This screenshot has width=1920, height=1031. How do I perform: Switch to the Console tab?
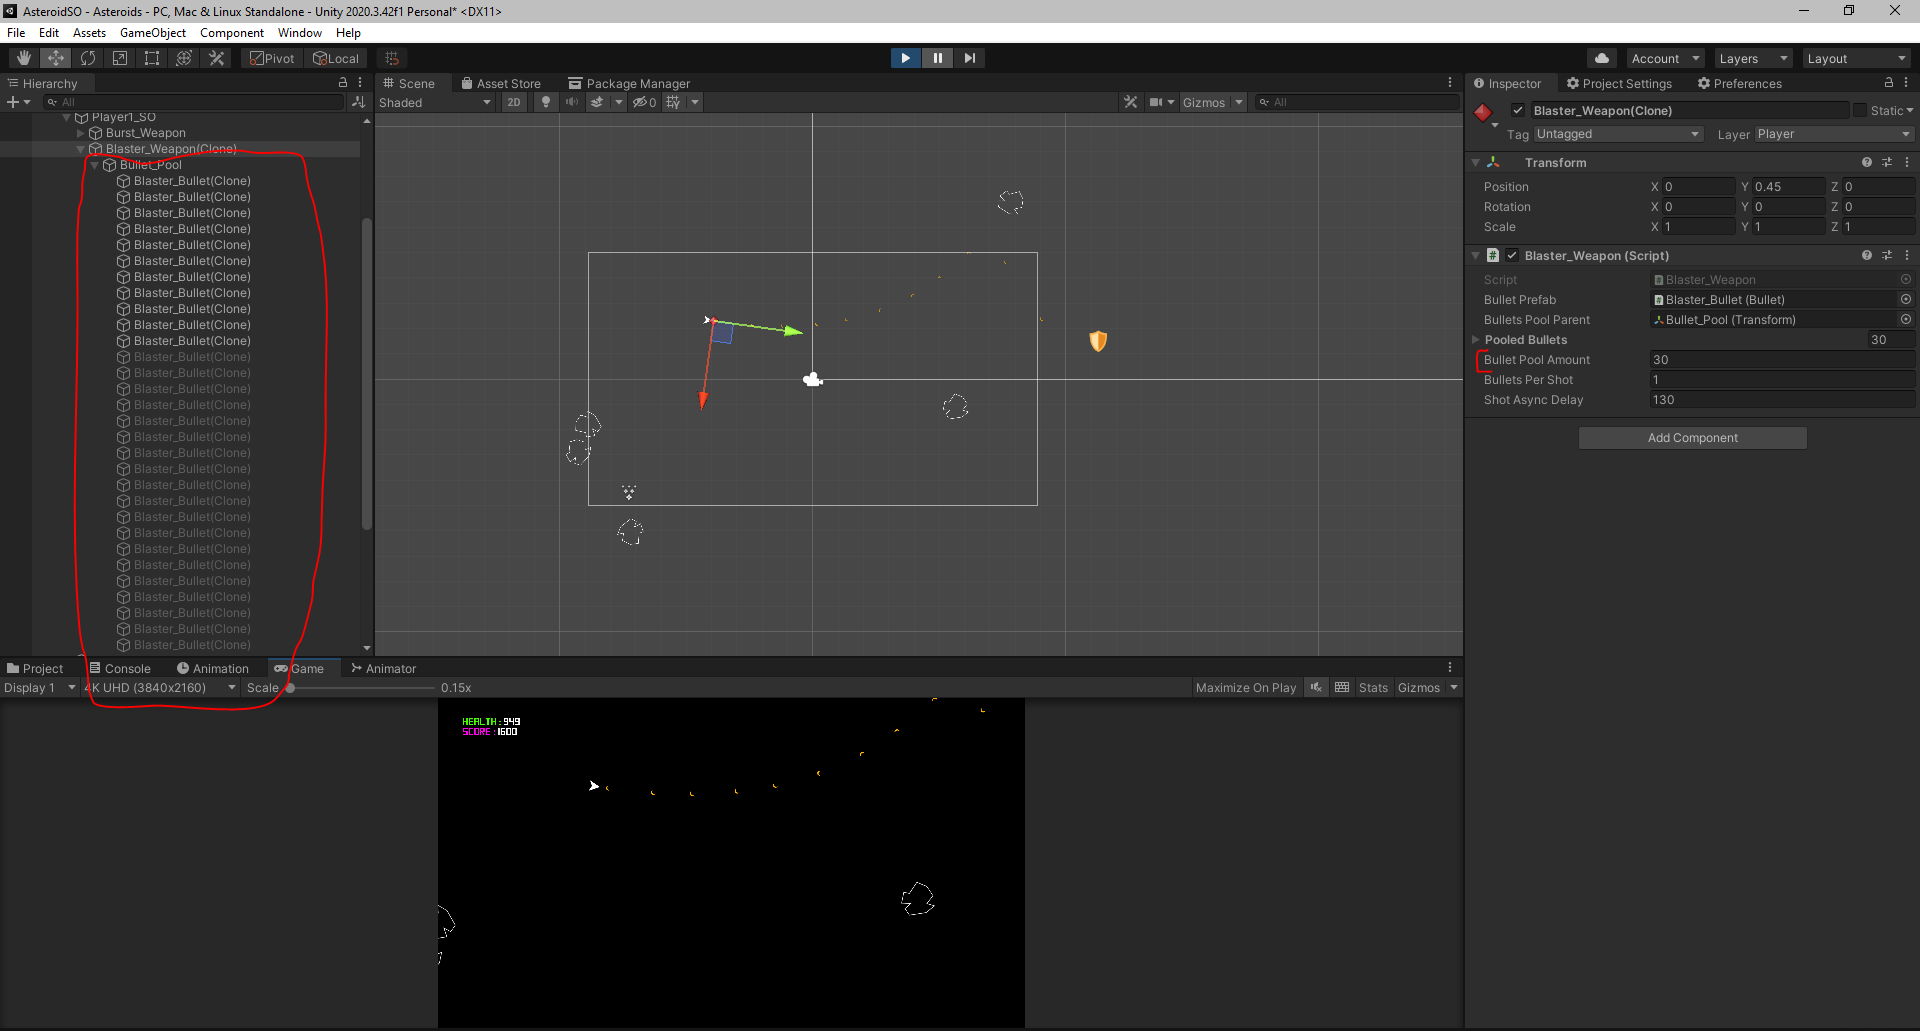[120, 668]
